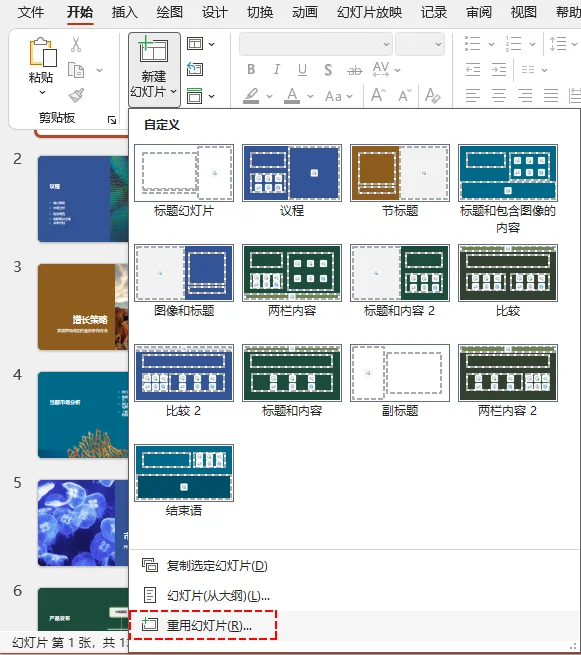Click the Section icon
This screenshot has height=655, width=581.
pos(195,96)
